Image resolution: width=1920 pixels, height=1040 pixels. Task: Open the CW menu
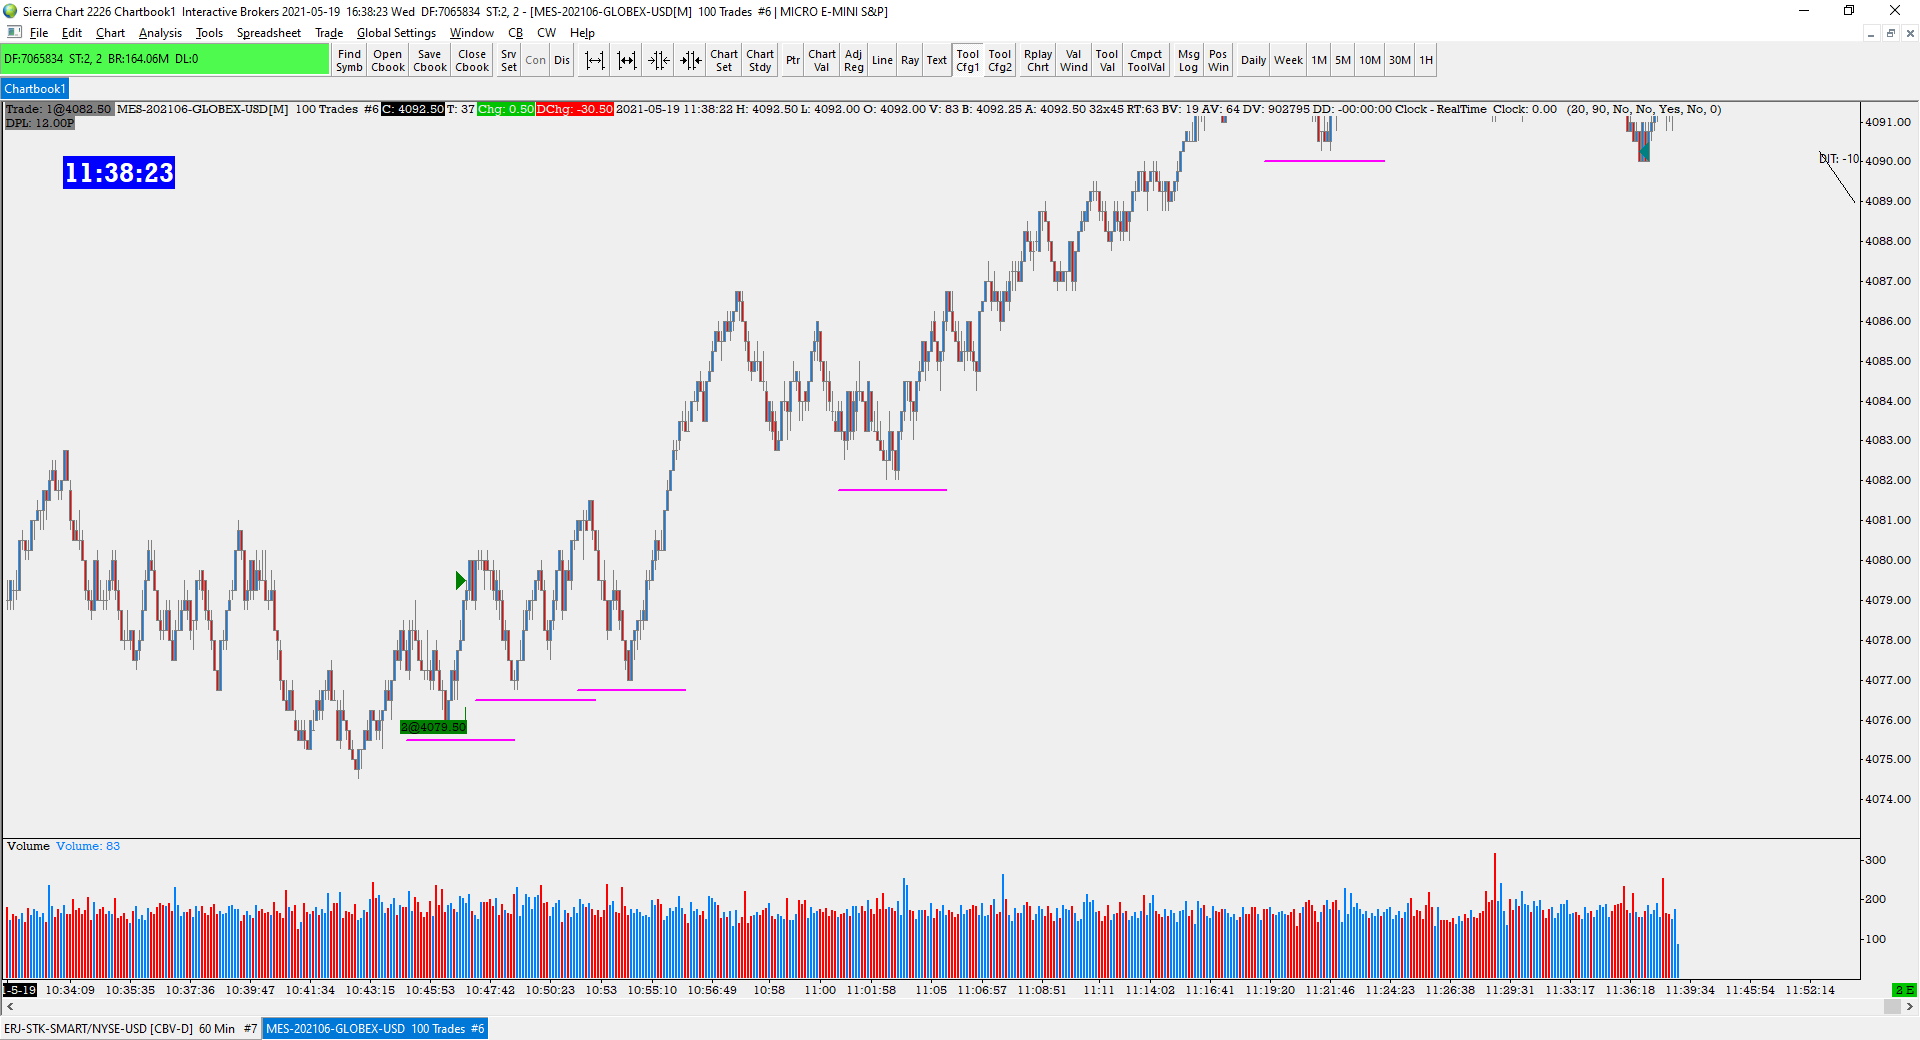(x=546, y=33)
